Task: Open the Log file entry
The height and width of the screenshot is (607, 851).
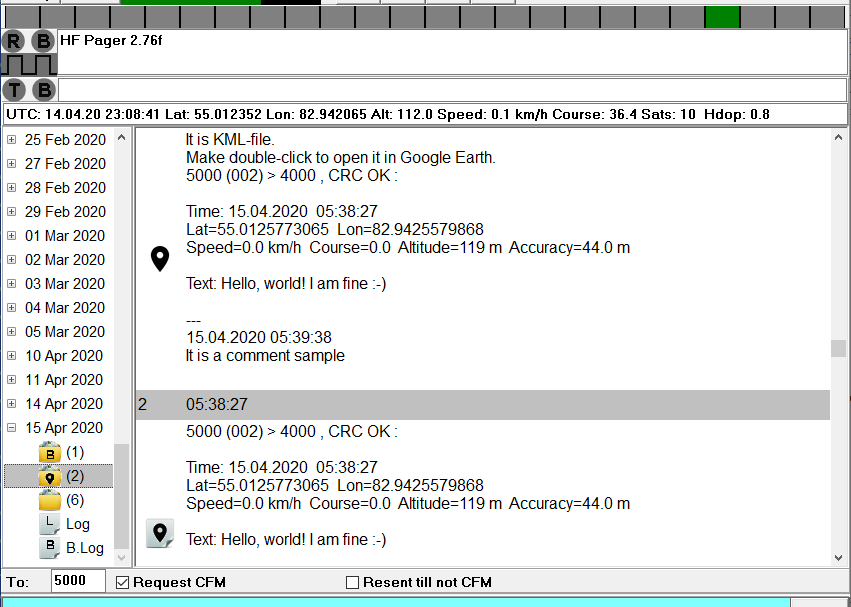Action: point(50,524)
